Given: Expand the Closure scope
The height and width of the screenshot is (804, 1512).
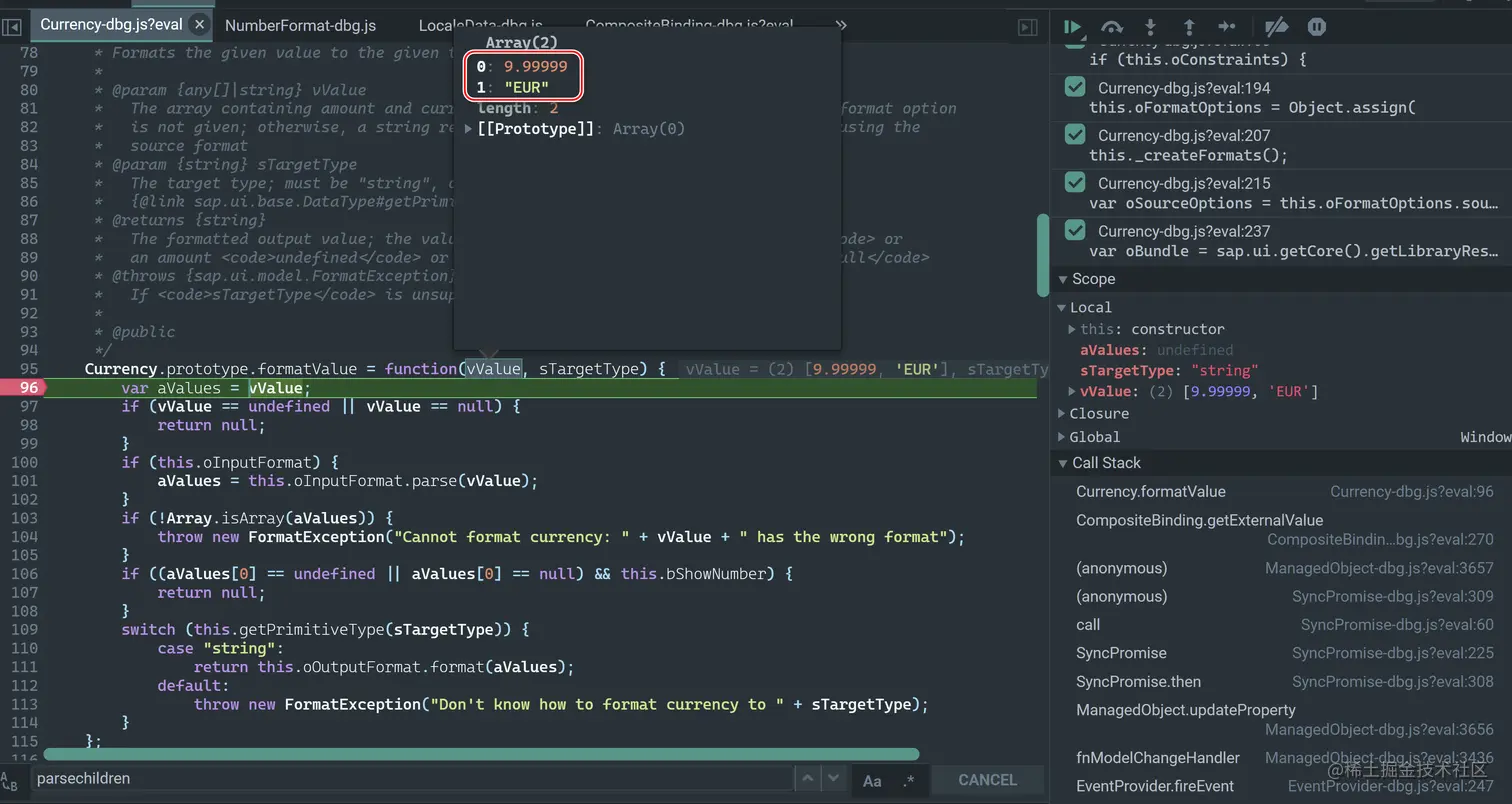Looking at the screenshot, I should [1063, 413].
